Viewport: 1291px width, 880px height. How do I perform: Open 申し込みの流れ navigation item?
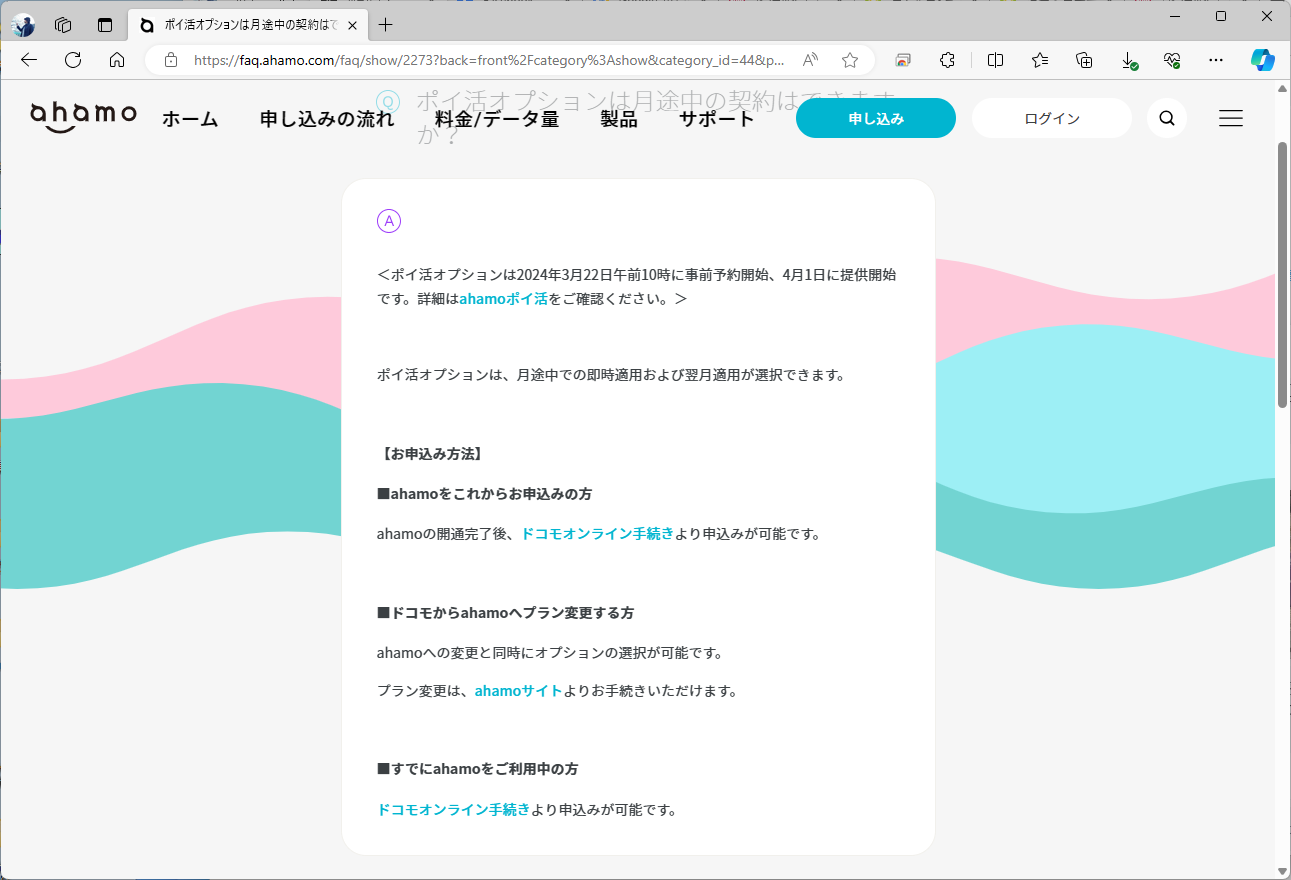click(x=327, y=119)
